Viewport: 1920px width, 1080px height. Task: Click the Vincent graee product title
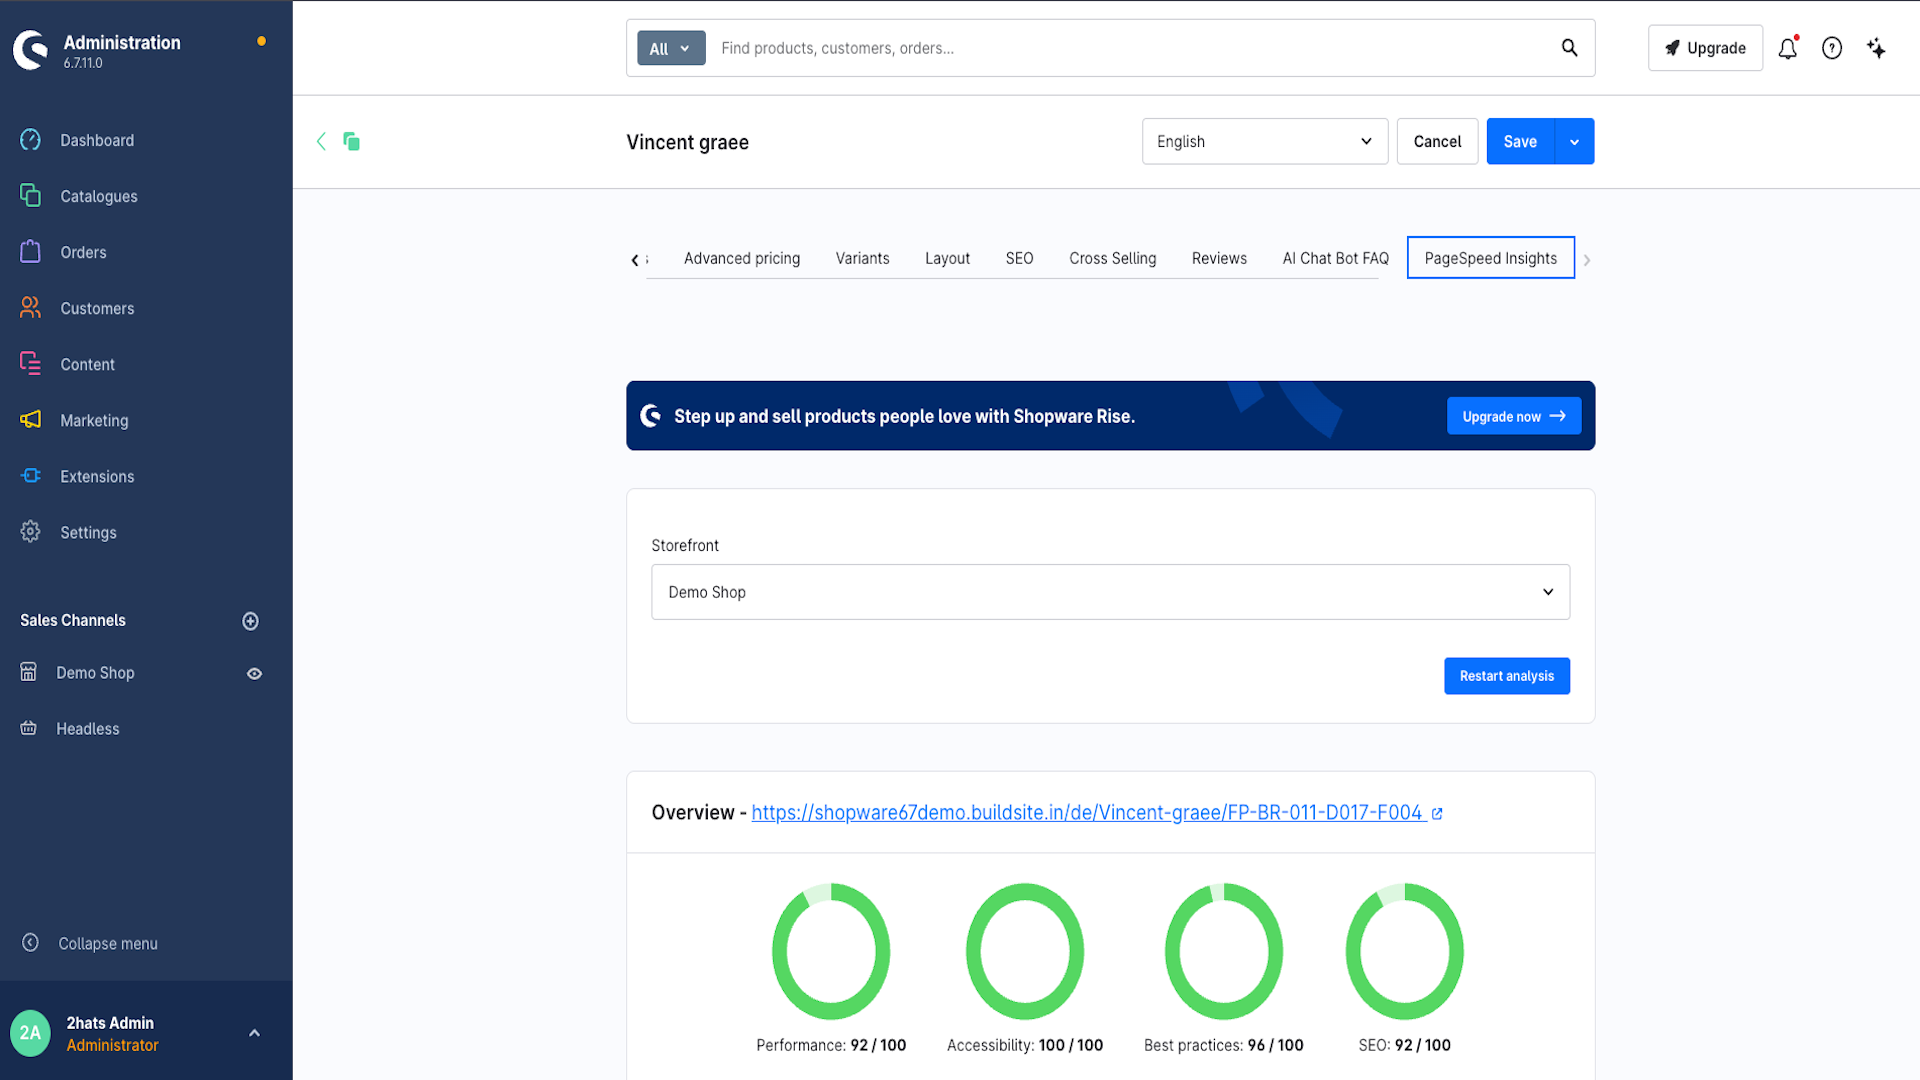point(687,142)
